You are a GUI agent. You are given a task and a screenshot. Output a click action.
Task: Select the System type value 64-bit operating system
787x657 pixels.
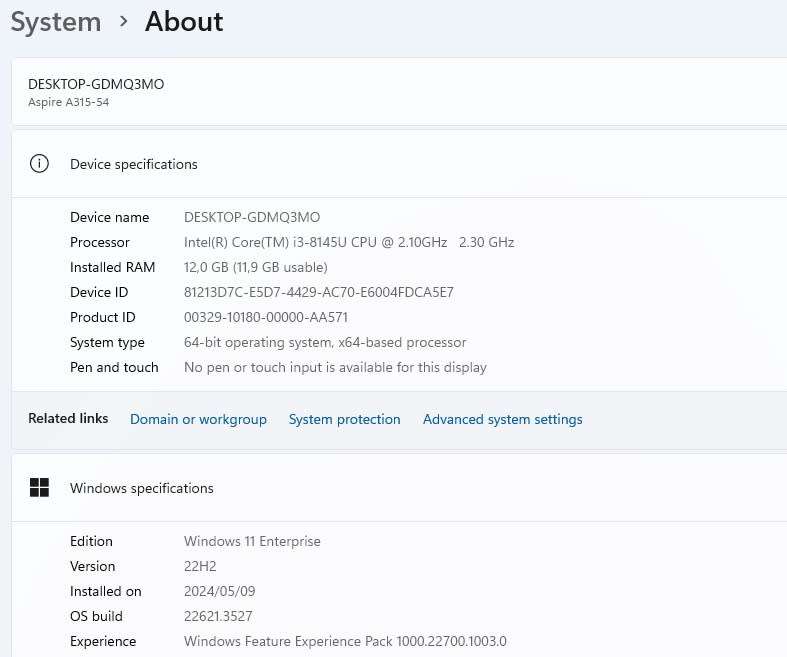[x=325, y=343]
